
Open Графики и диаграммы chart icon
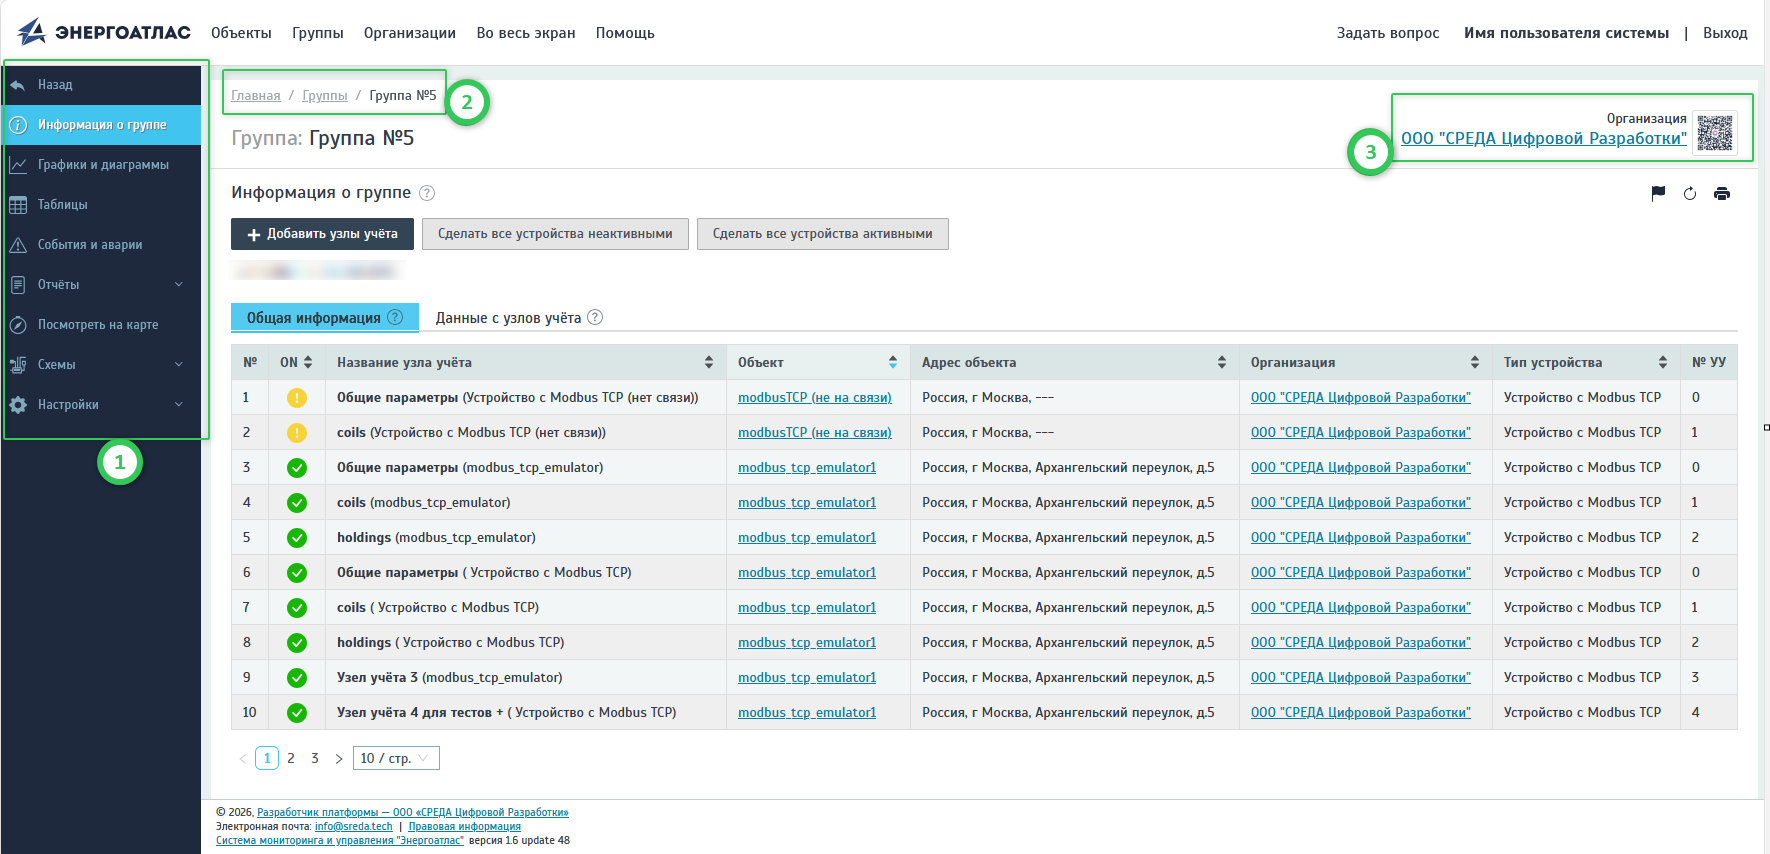coord(18,165)
